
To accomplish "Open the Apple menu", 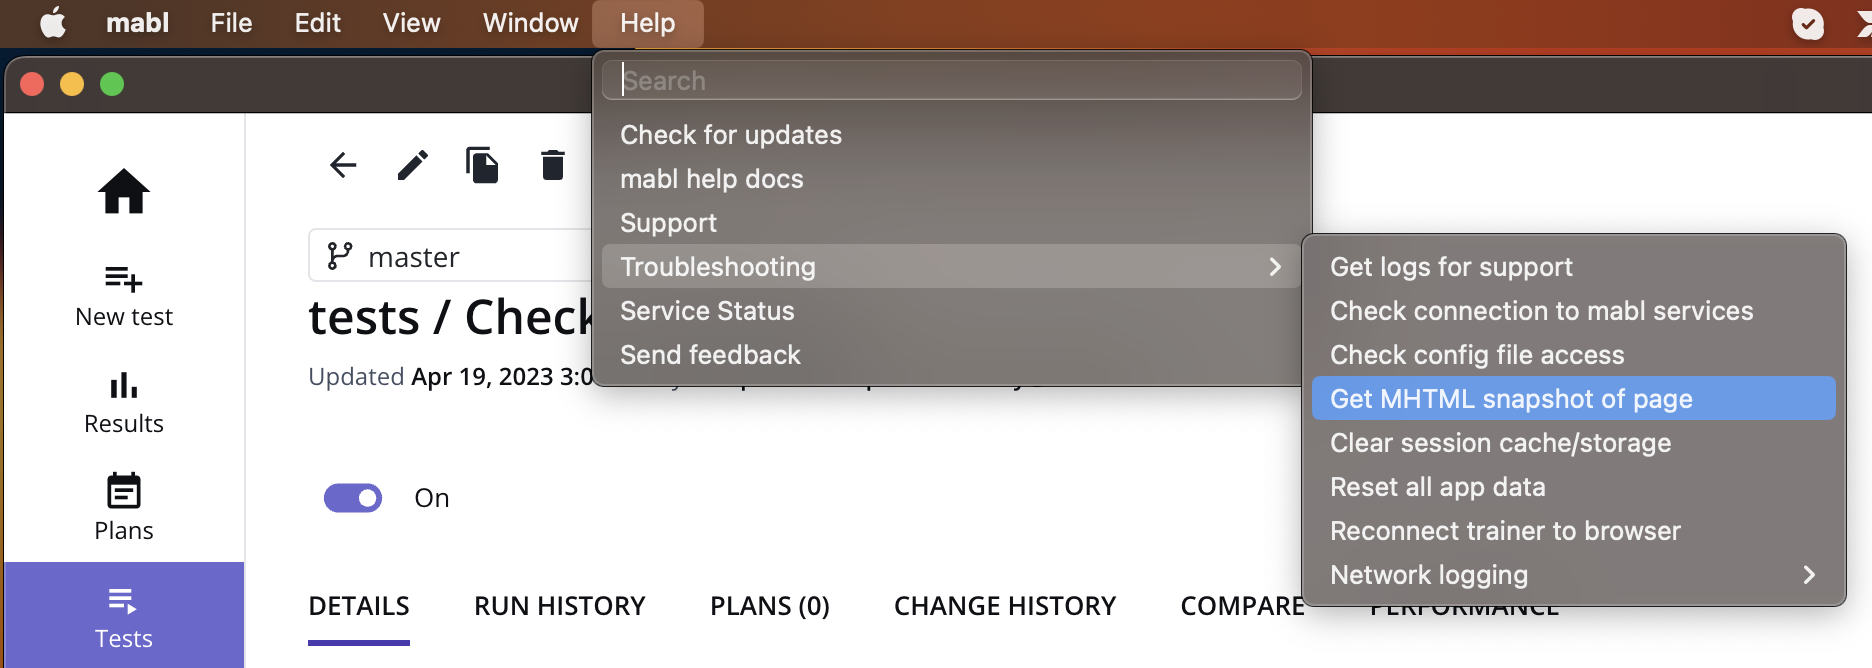I will coord(53,23).
